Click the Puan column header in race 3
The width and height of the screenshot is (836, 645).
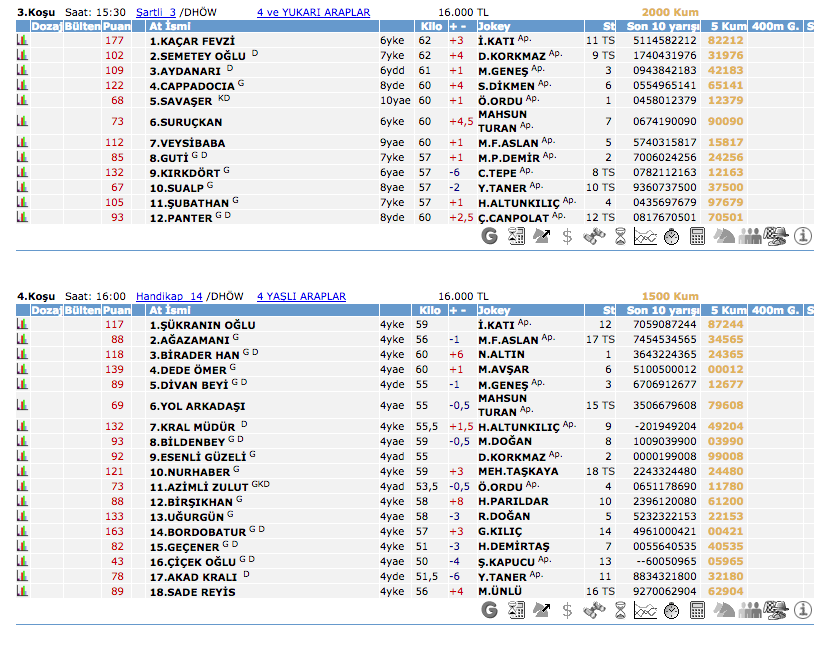coord(117,26)
